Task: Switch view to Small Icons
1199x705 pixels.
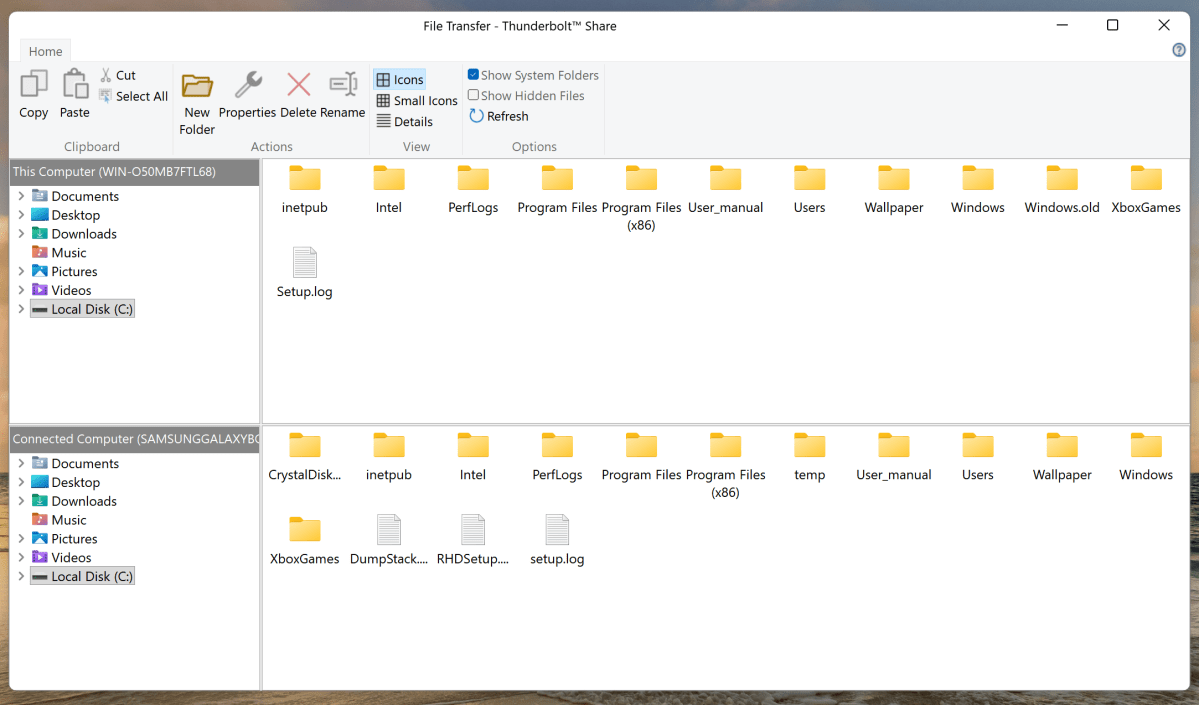Action: point(416,100)
